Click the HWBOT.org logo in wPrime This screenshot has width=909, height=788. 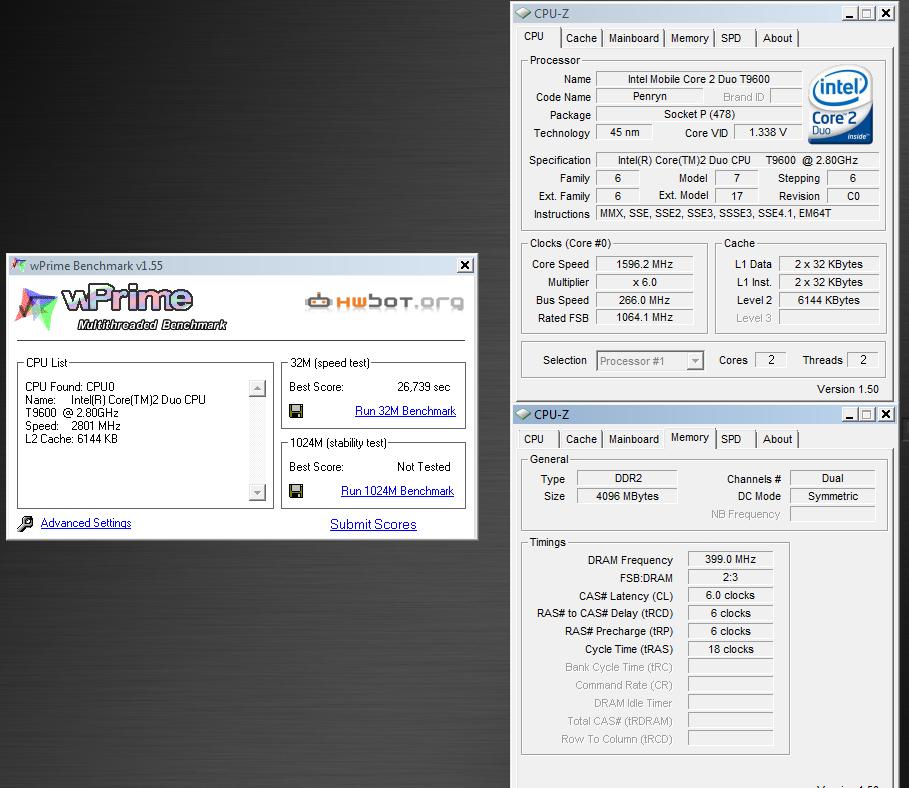384,302
